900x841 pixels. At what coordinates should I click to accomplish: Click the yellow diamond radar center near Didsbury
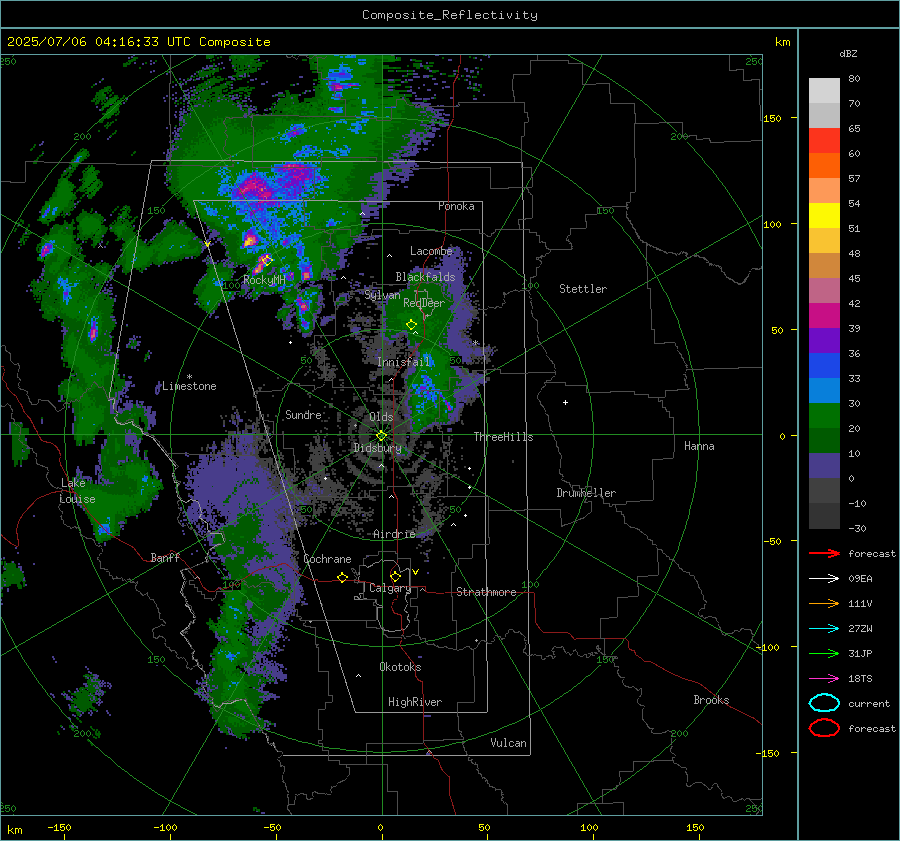click(x=381, y=436)
